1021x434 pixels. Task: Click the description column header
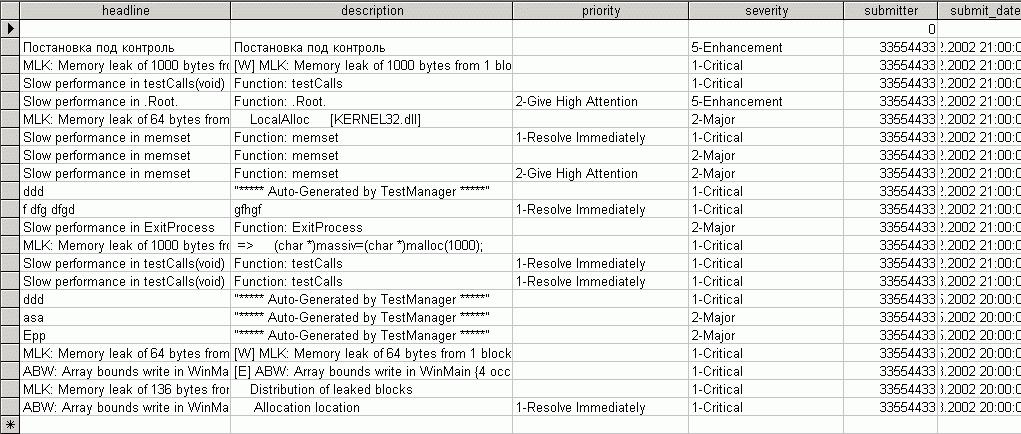pyautogui.click(x=371, y=11)
